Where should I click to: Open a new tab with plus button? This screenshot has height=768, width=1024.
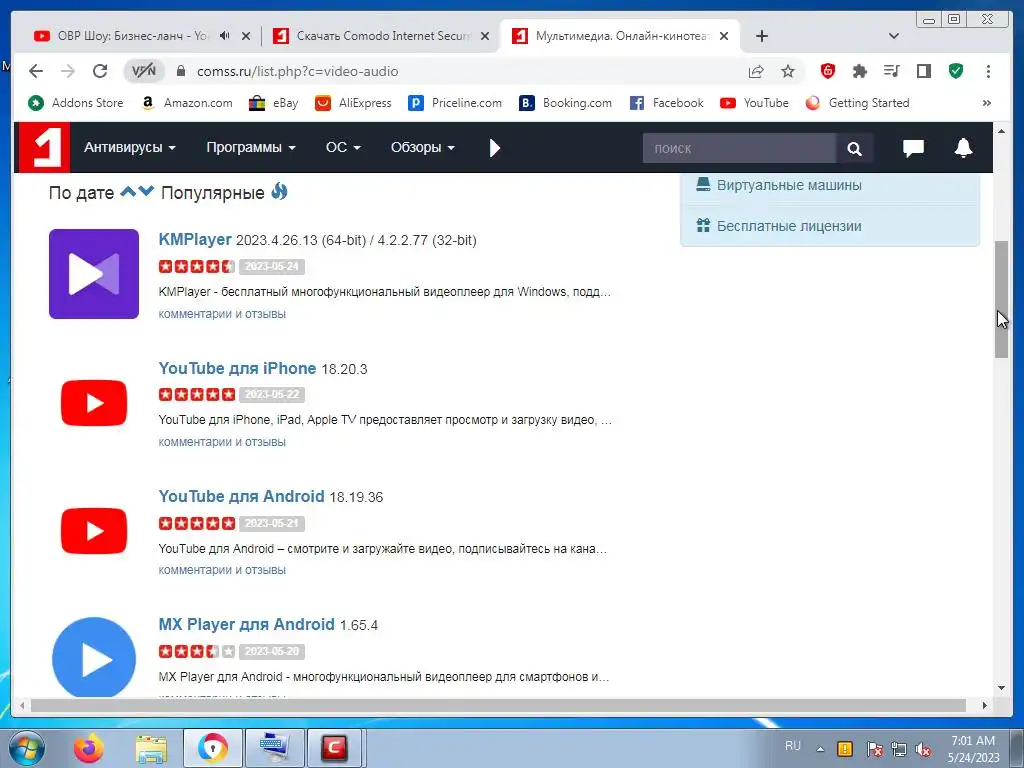tap(761, 36)
